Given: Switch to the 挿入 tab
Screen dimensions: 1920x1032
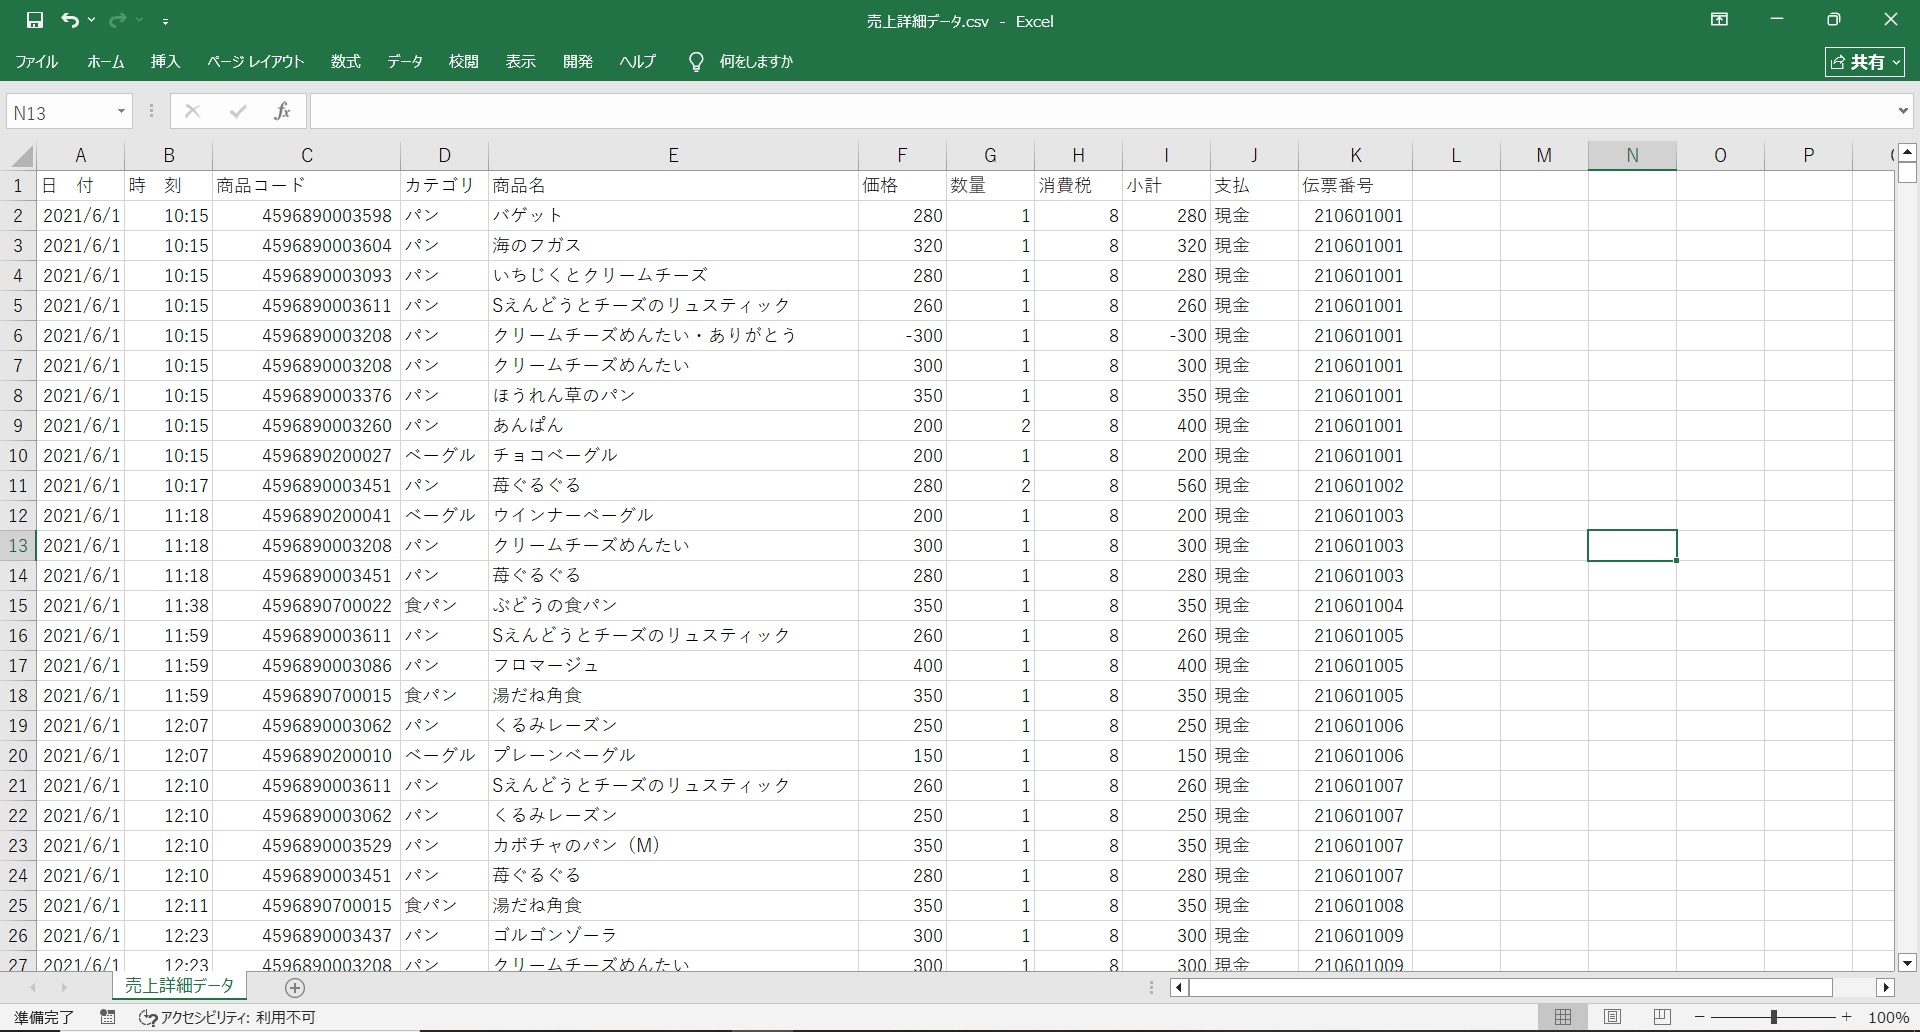Looking at the screenshot, I should pos(165,62).
